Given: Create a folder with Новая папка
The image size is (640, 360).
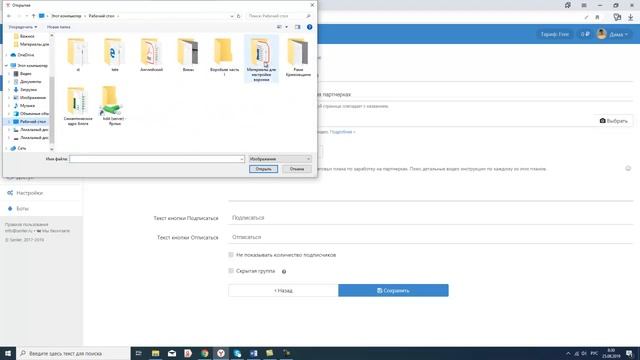Looking at the screenshot, I should [58, 27].
